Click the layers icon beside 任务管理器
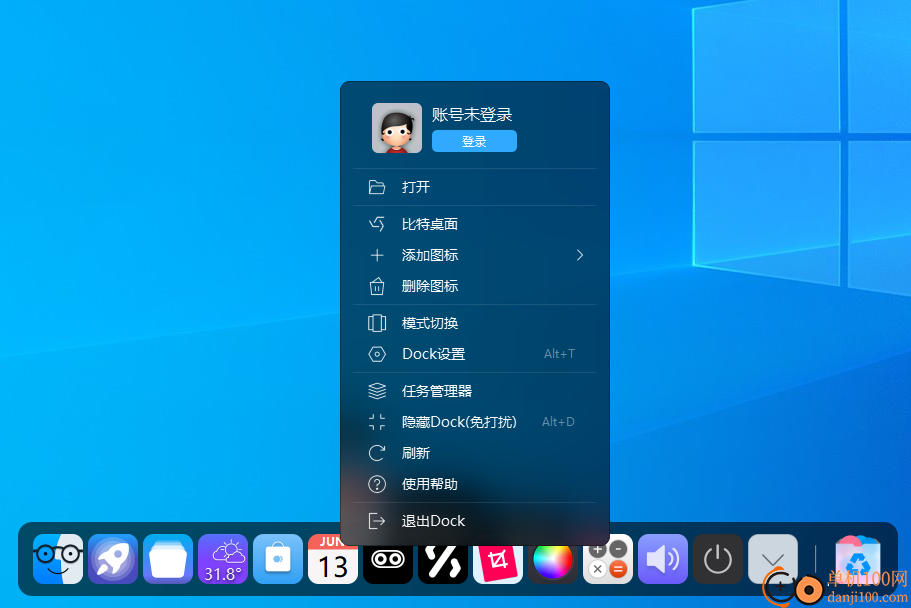Image resolution: width=911 pixels, height=608 pixels. [377, 391]
